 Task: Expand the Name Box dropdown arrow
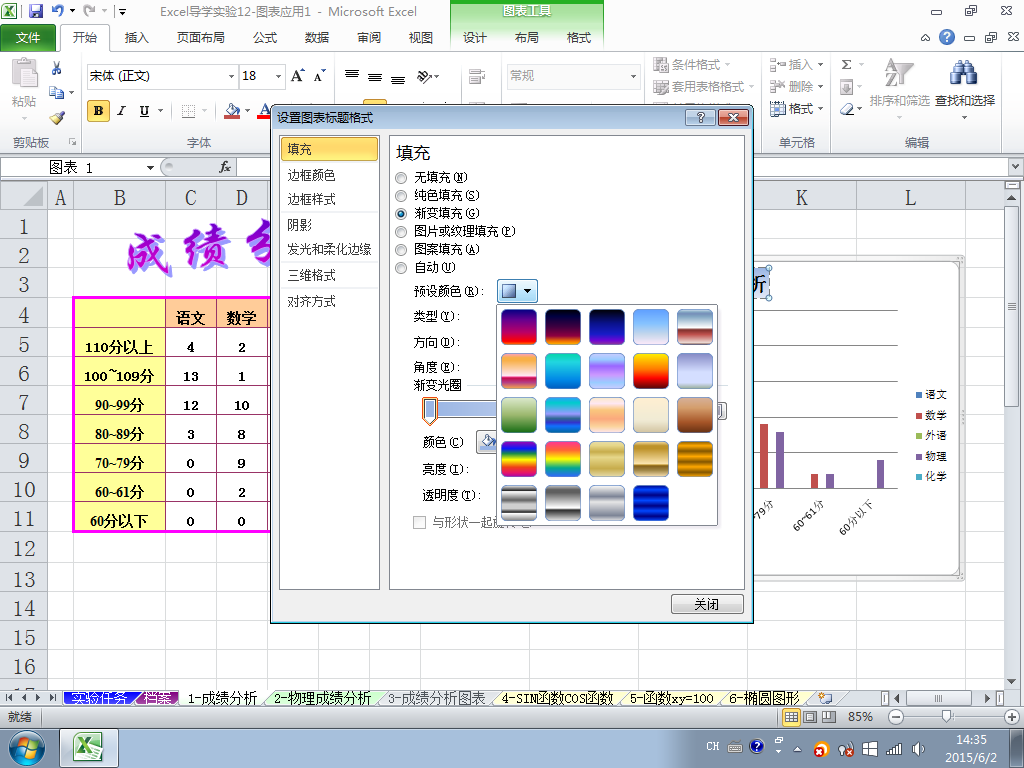[150, 168]
